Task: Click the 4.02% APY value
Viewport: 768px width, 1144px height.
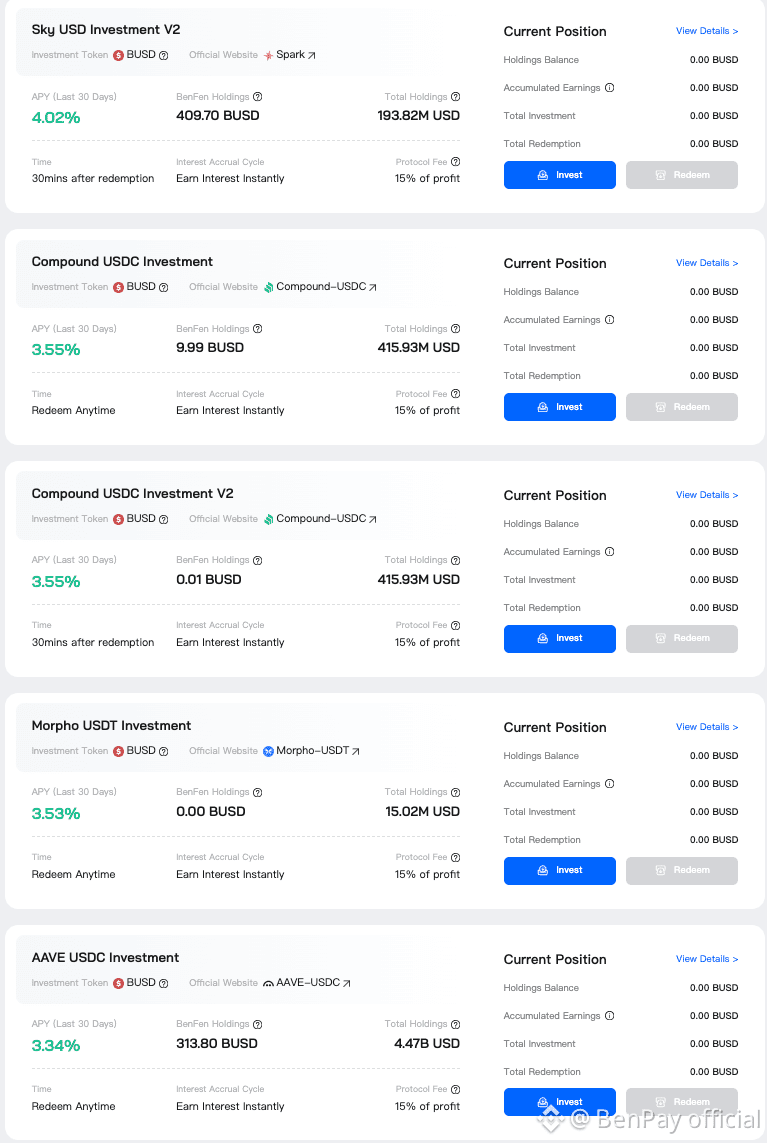Action: pyautogui.click(x=56, y=117)
